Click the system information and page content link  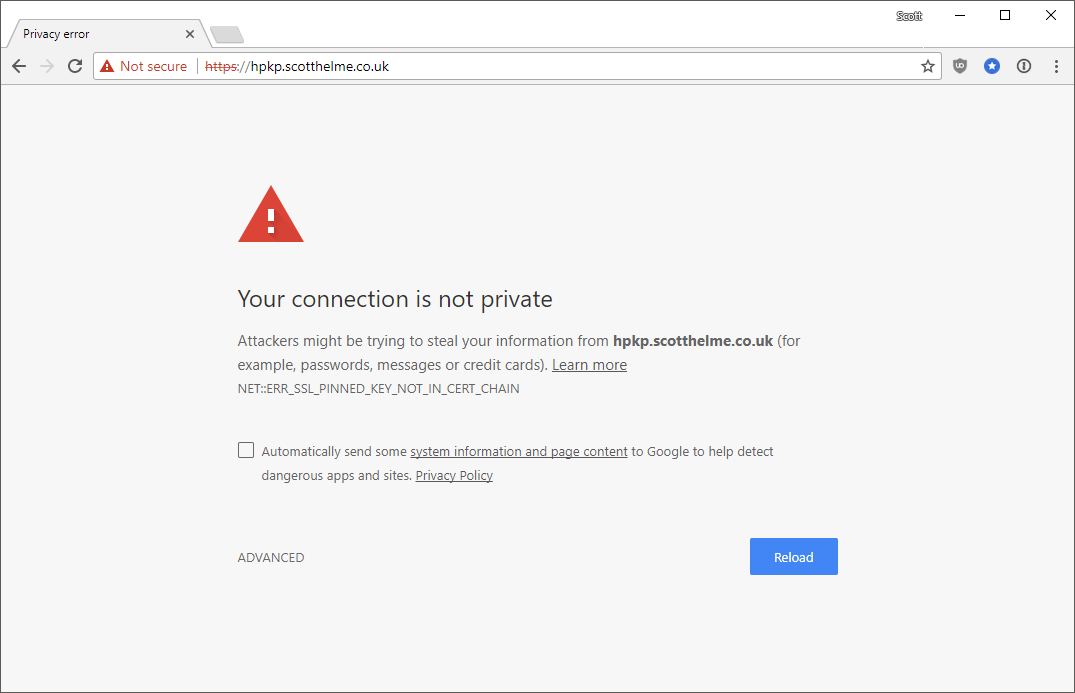pyautogui.click(x=518, y=451)
